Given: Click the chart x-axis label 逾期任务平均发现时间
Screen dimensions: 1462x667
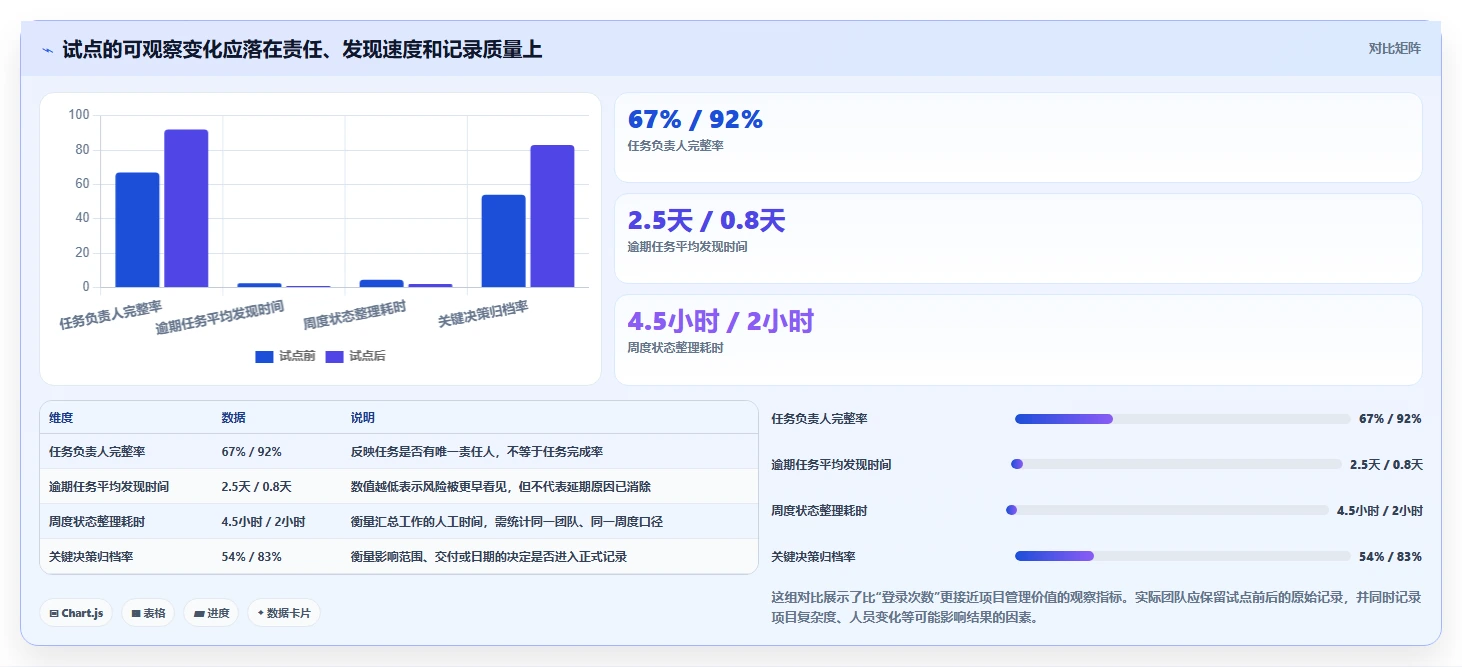Looking at the screenshot, I should tap(219, 316).
